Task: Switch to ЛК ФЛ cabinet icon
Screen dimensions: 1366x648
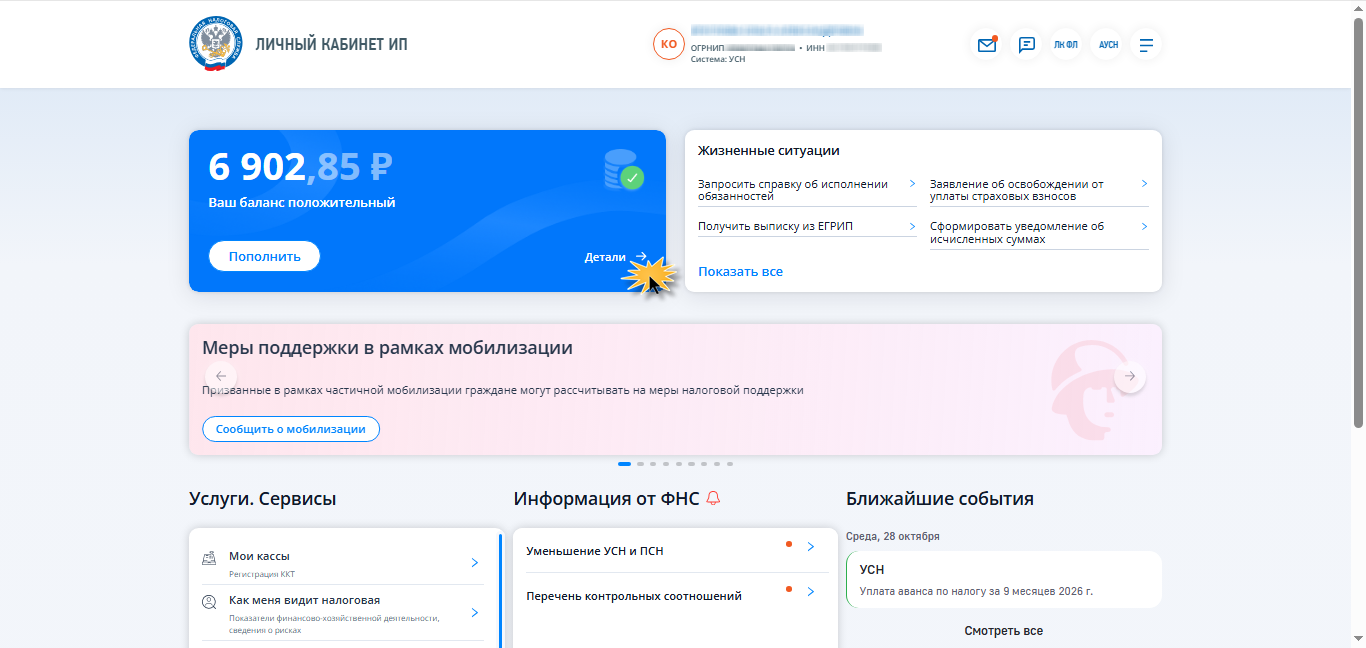Action: 1066,45
